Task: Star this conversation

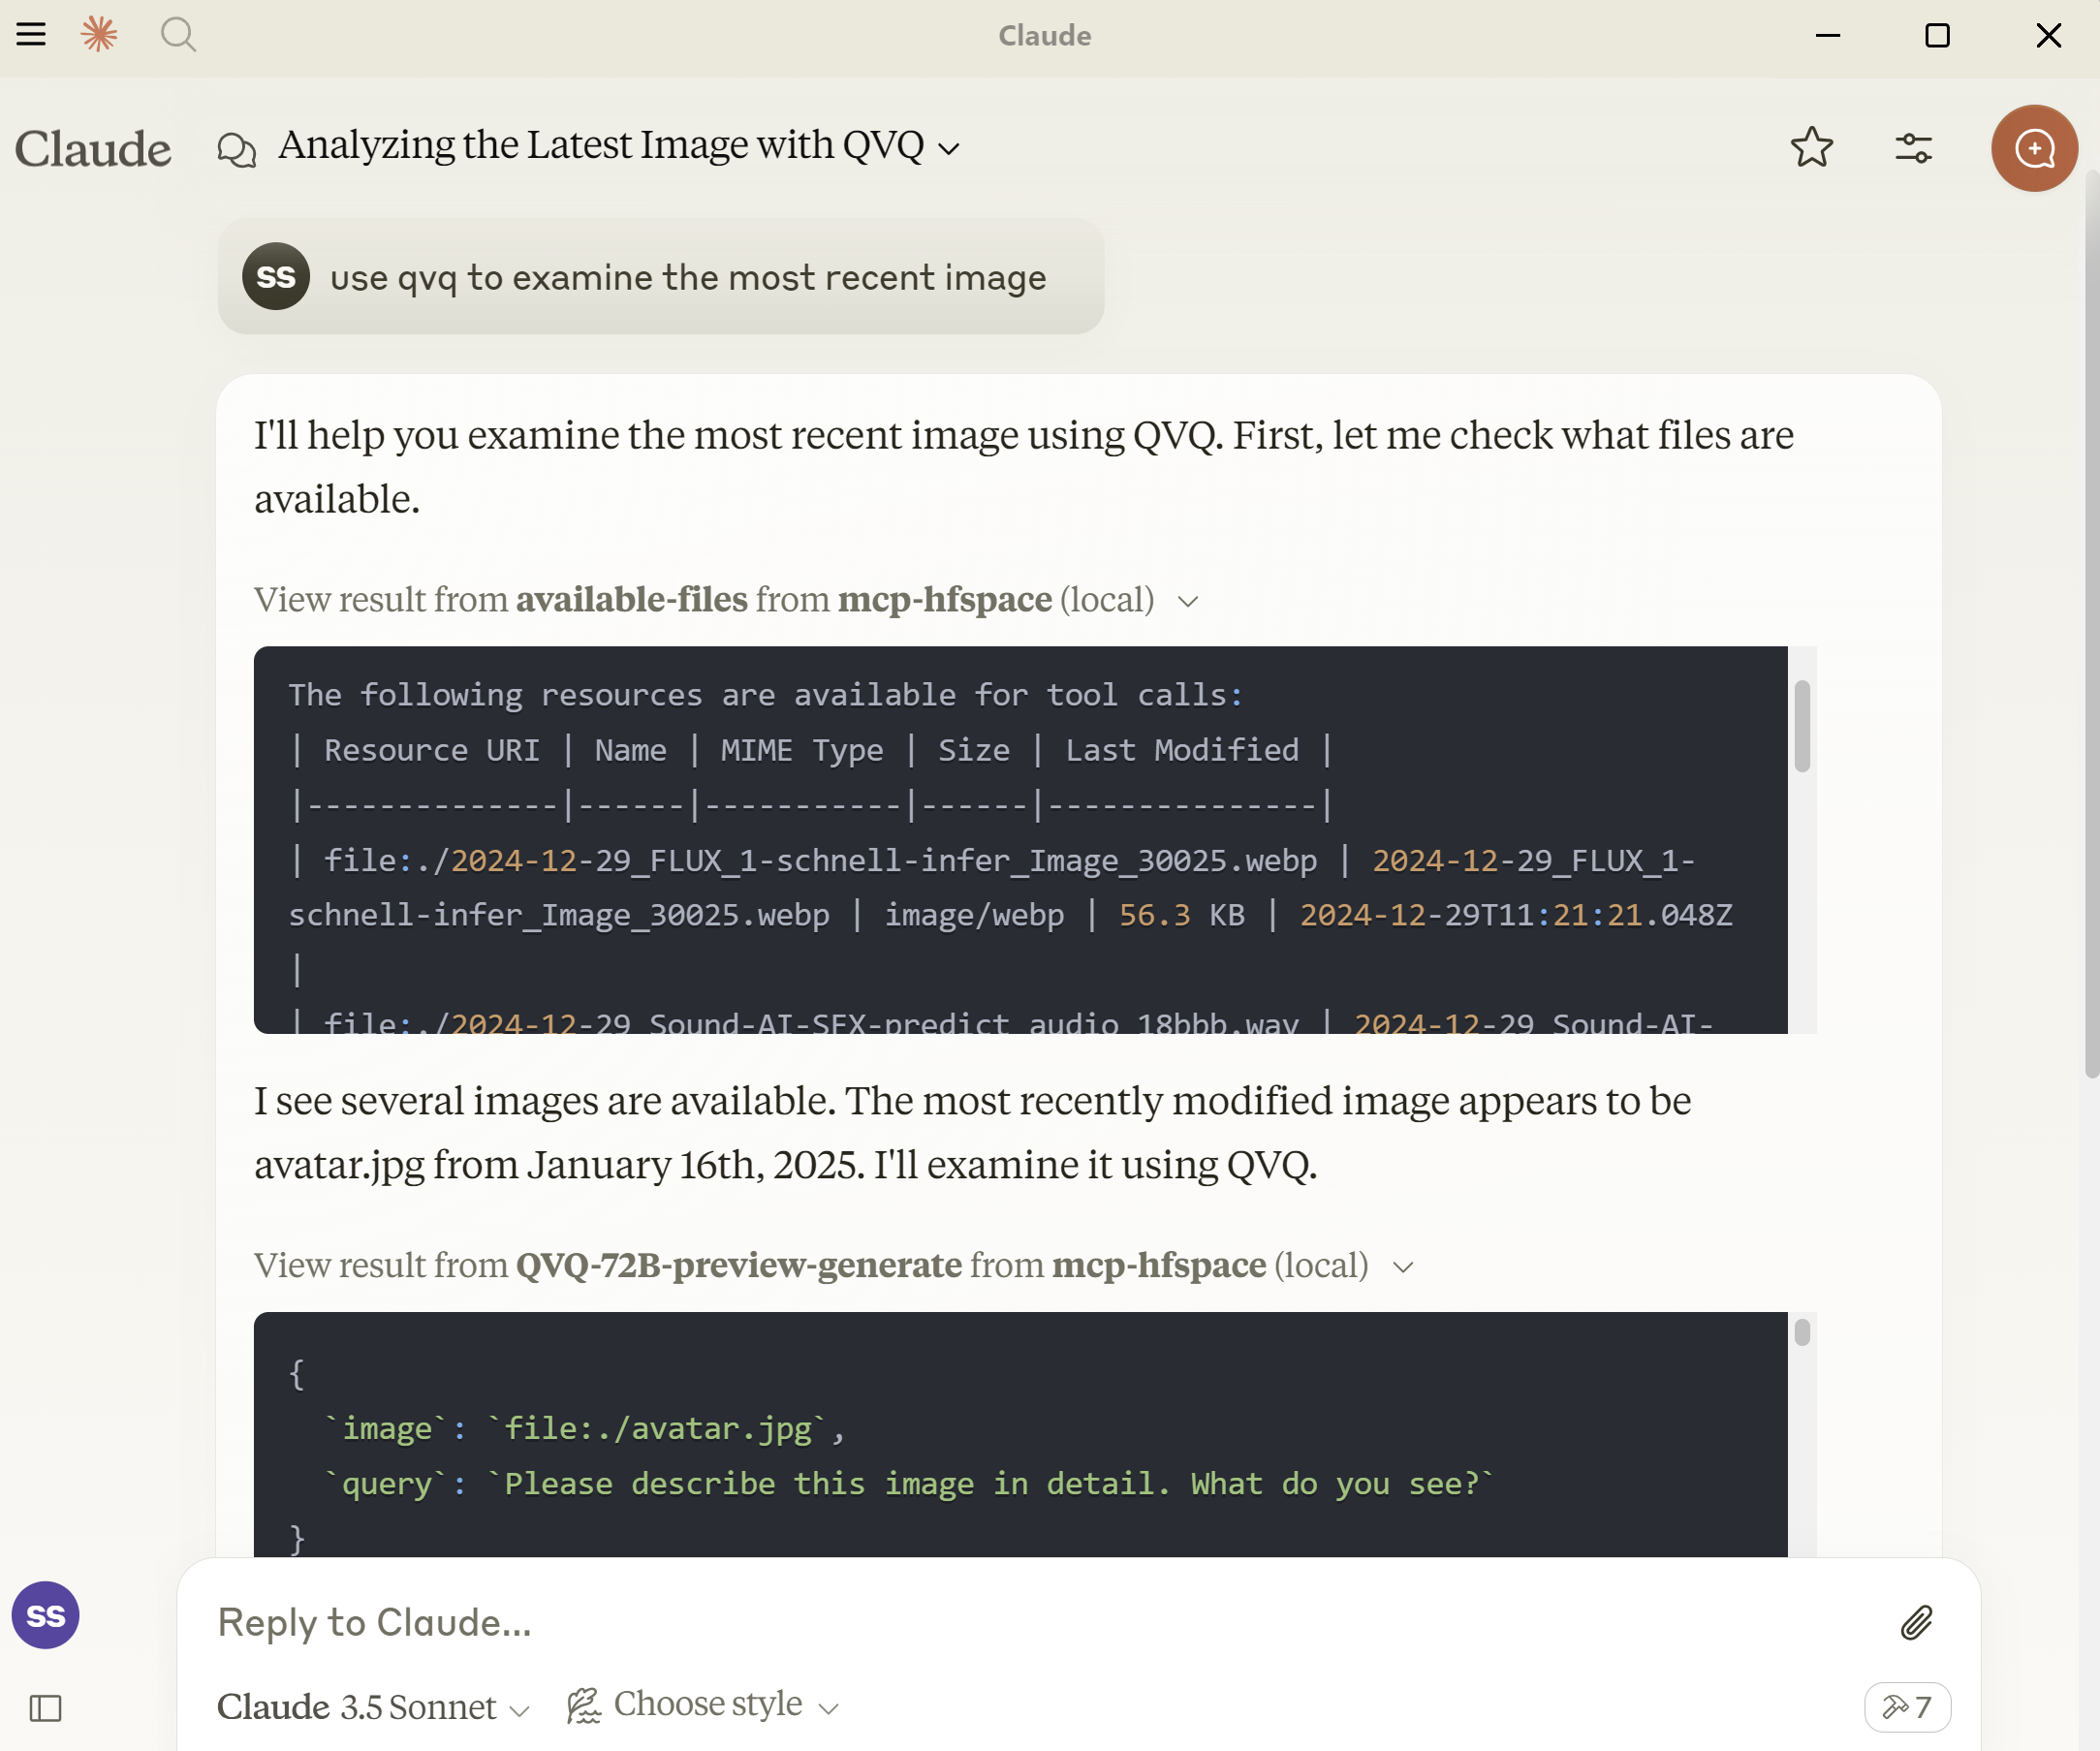Action: (1811, 148)
